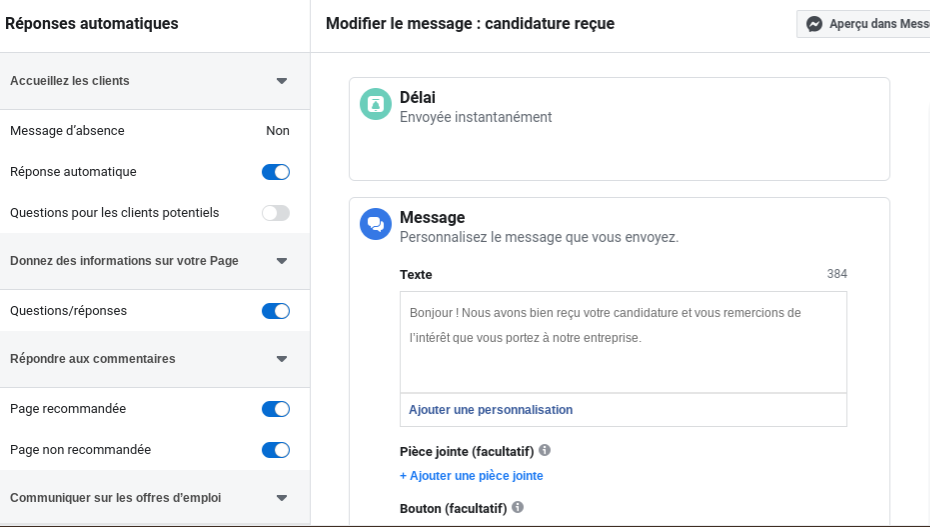The height and width of the screenshot is (527, 930).
Task: Toggle Réponse automatique switch off
Action: coord(276,172)
